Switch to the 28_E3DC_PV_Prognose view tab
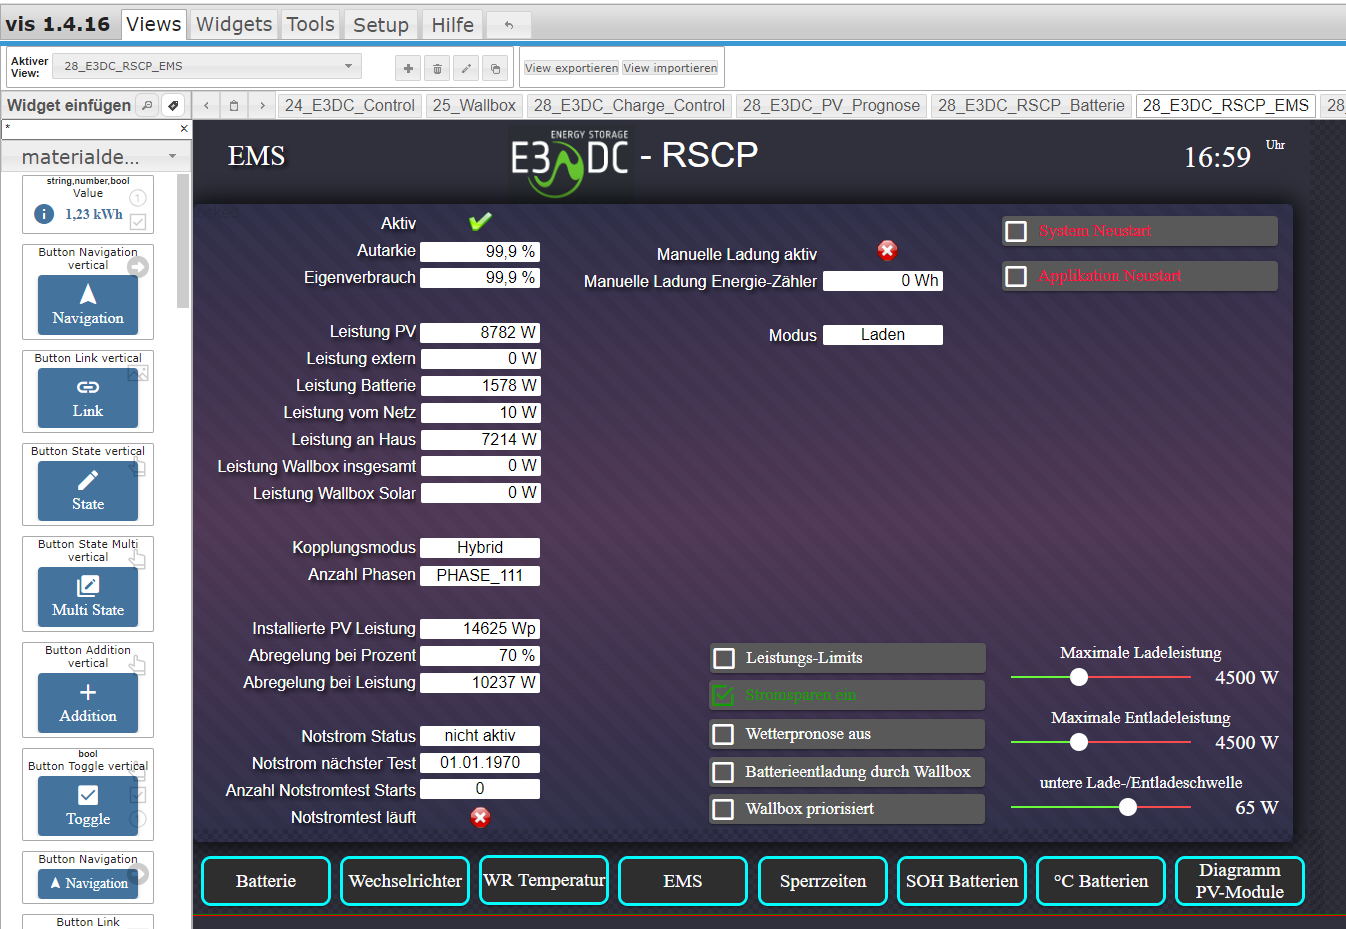 [x=831, y=105]
